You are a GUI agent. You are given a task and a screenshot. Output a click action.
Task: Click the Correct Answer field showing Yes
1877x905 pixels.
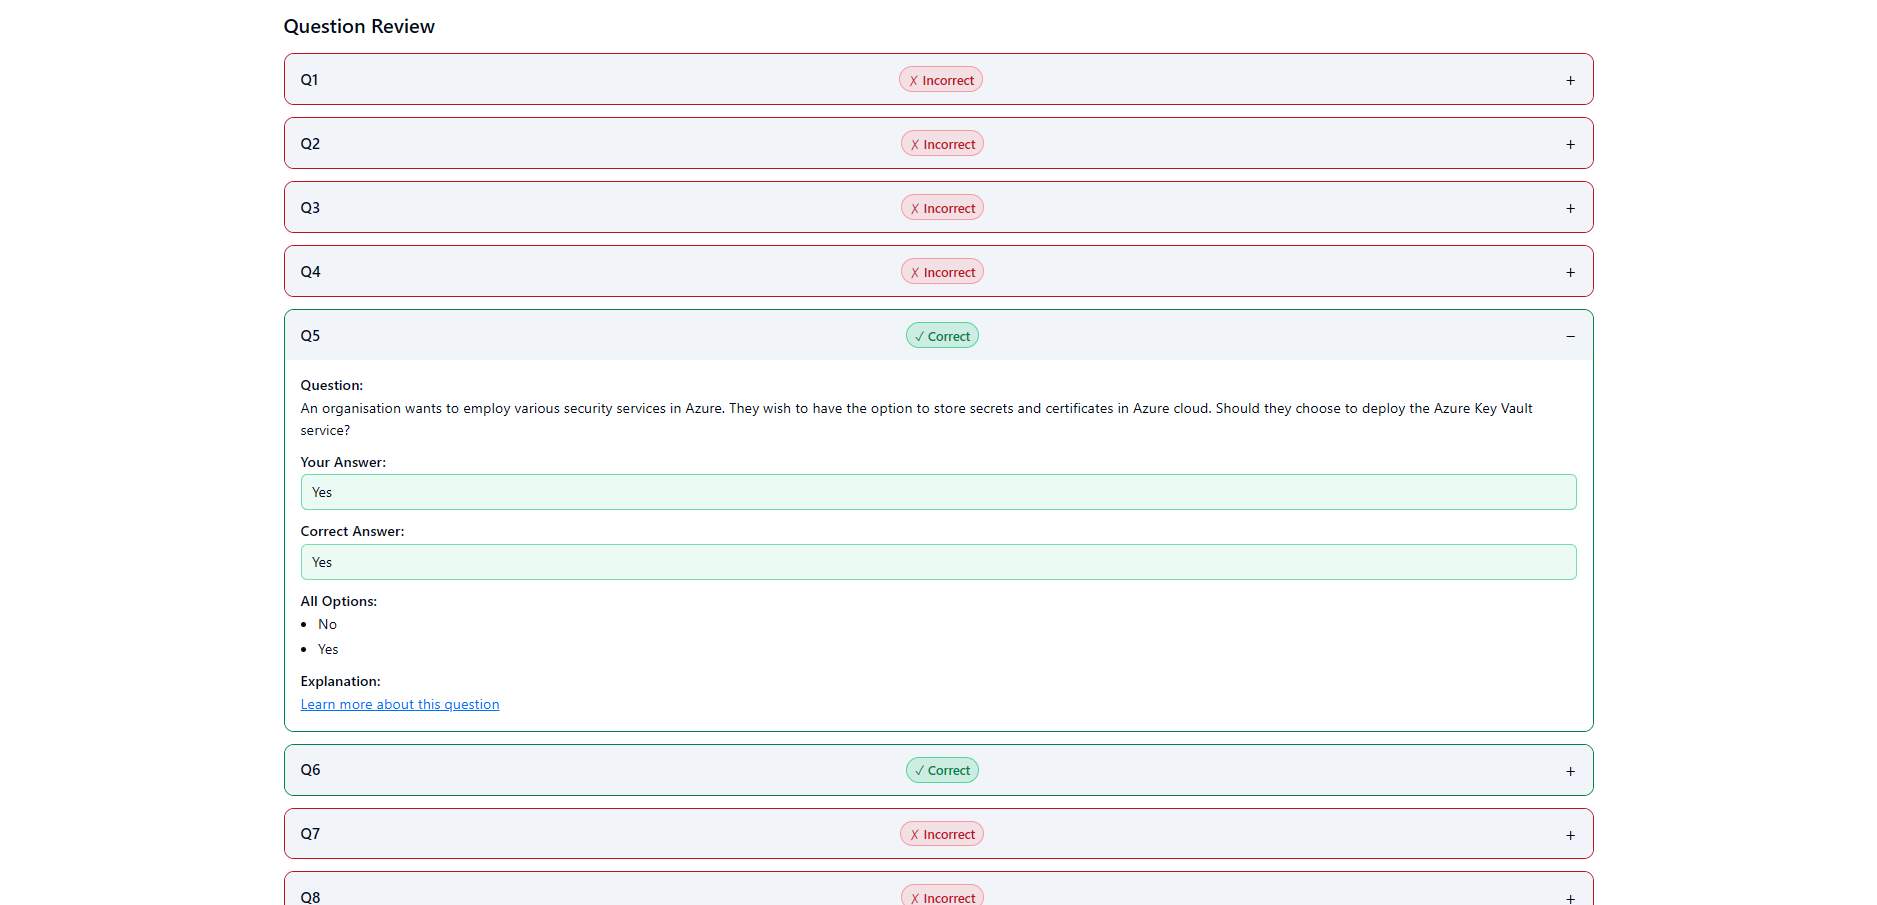(x=938, y=562)
